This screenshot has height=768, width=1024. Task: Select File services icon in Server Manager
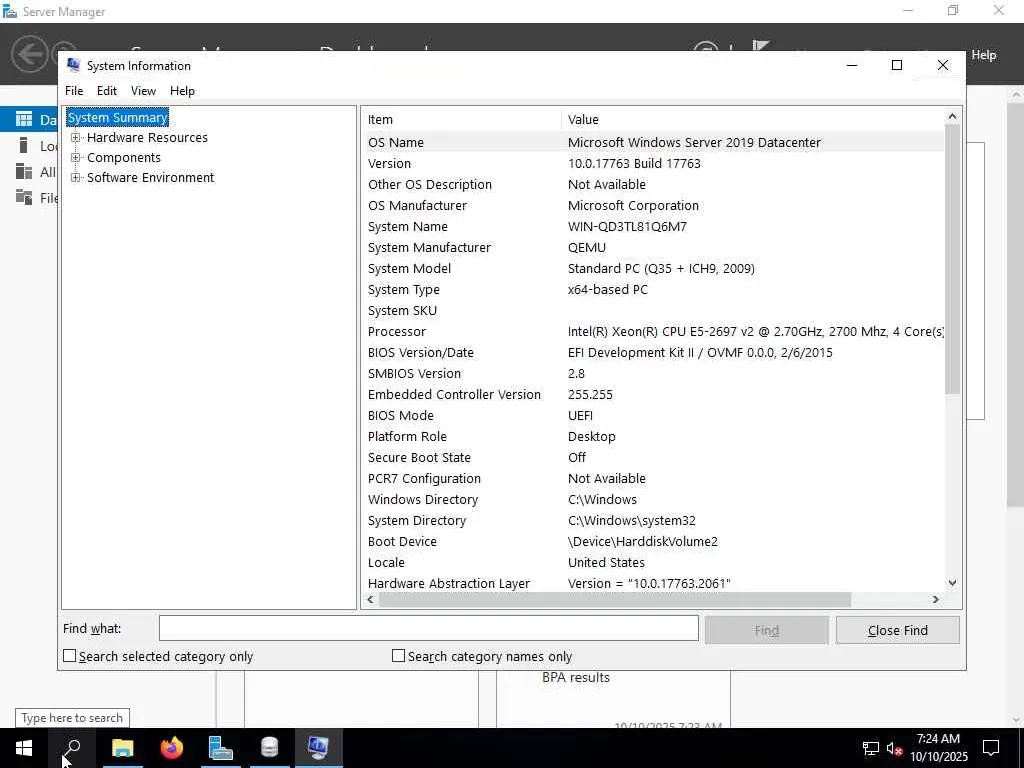click(x=24, y=197)
